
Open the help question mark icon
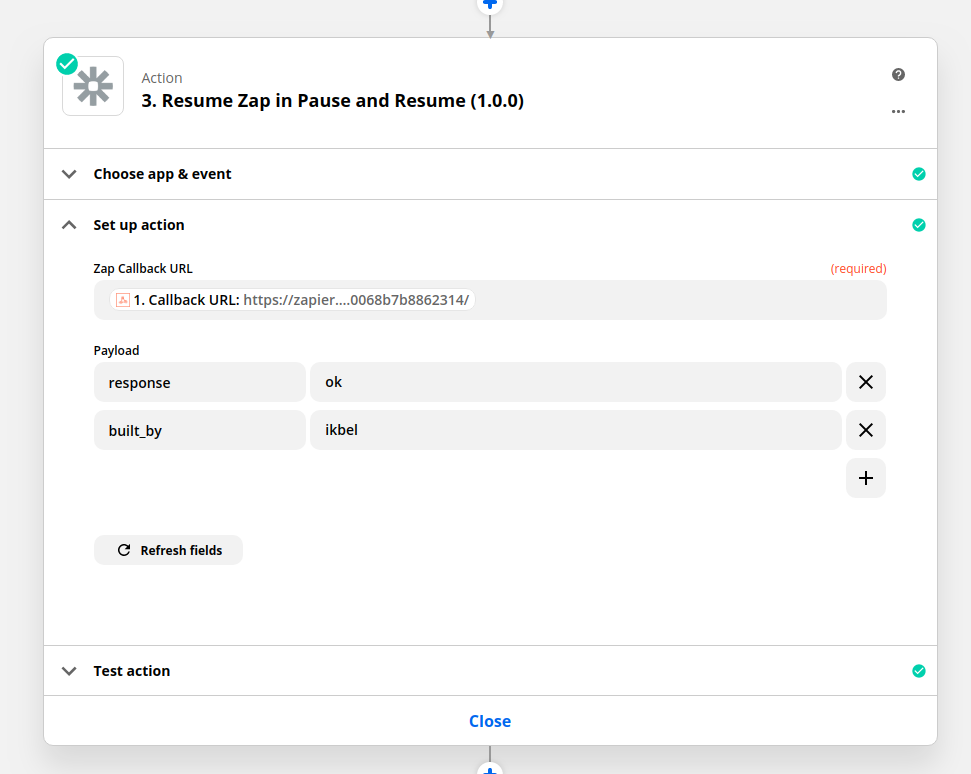(x=898, y=75)
